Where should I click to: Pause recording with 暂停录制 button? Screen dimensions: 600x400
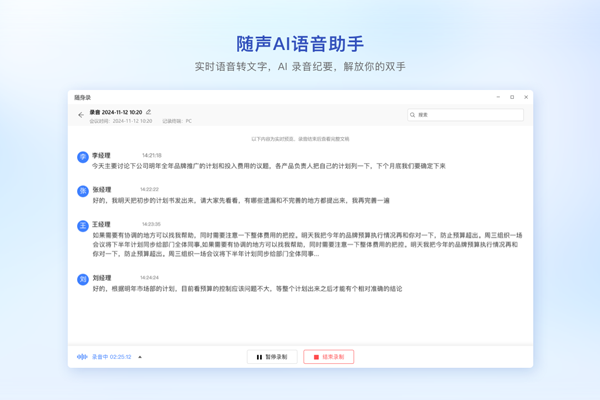pos(272,357)
